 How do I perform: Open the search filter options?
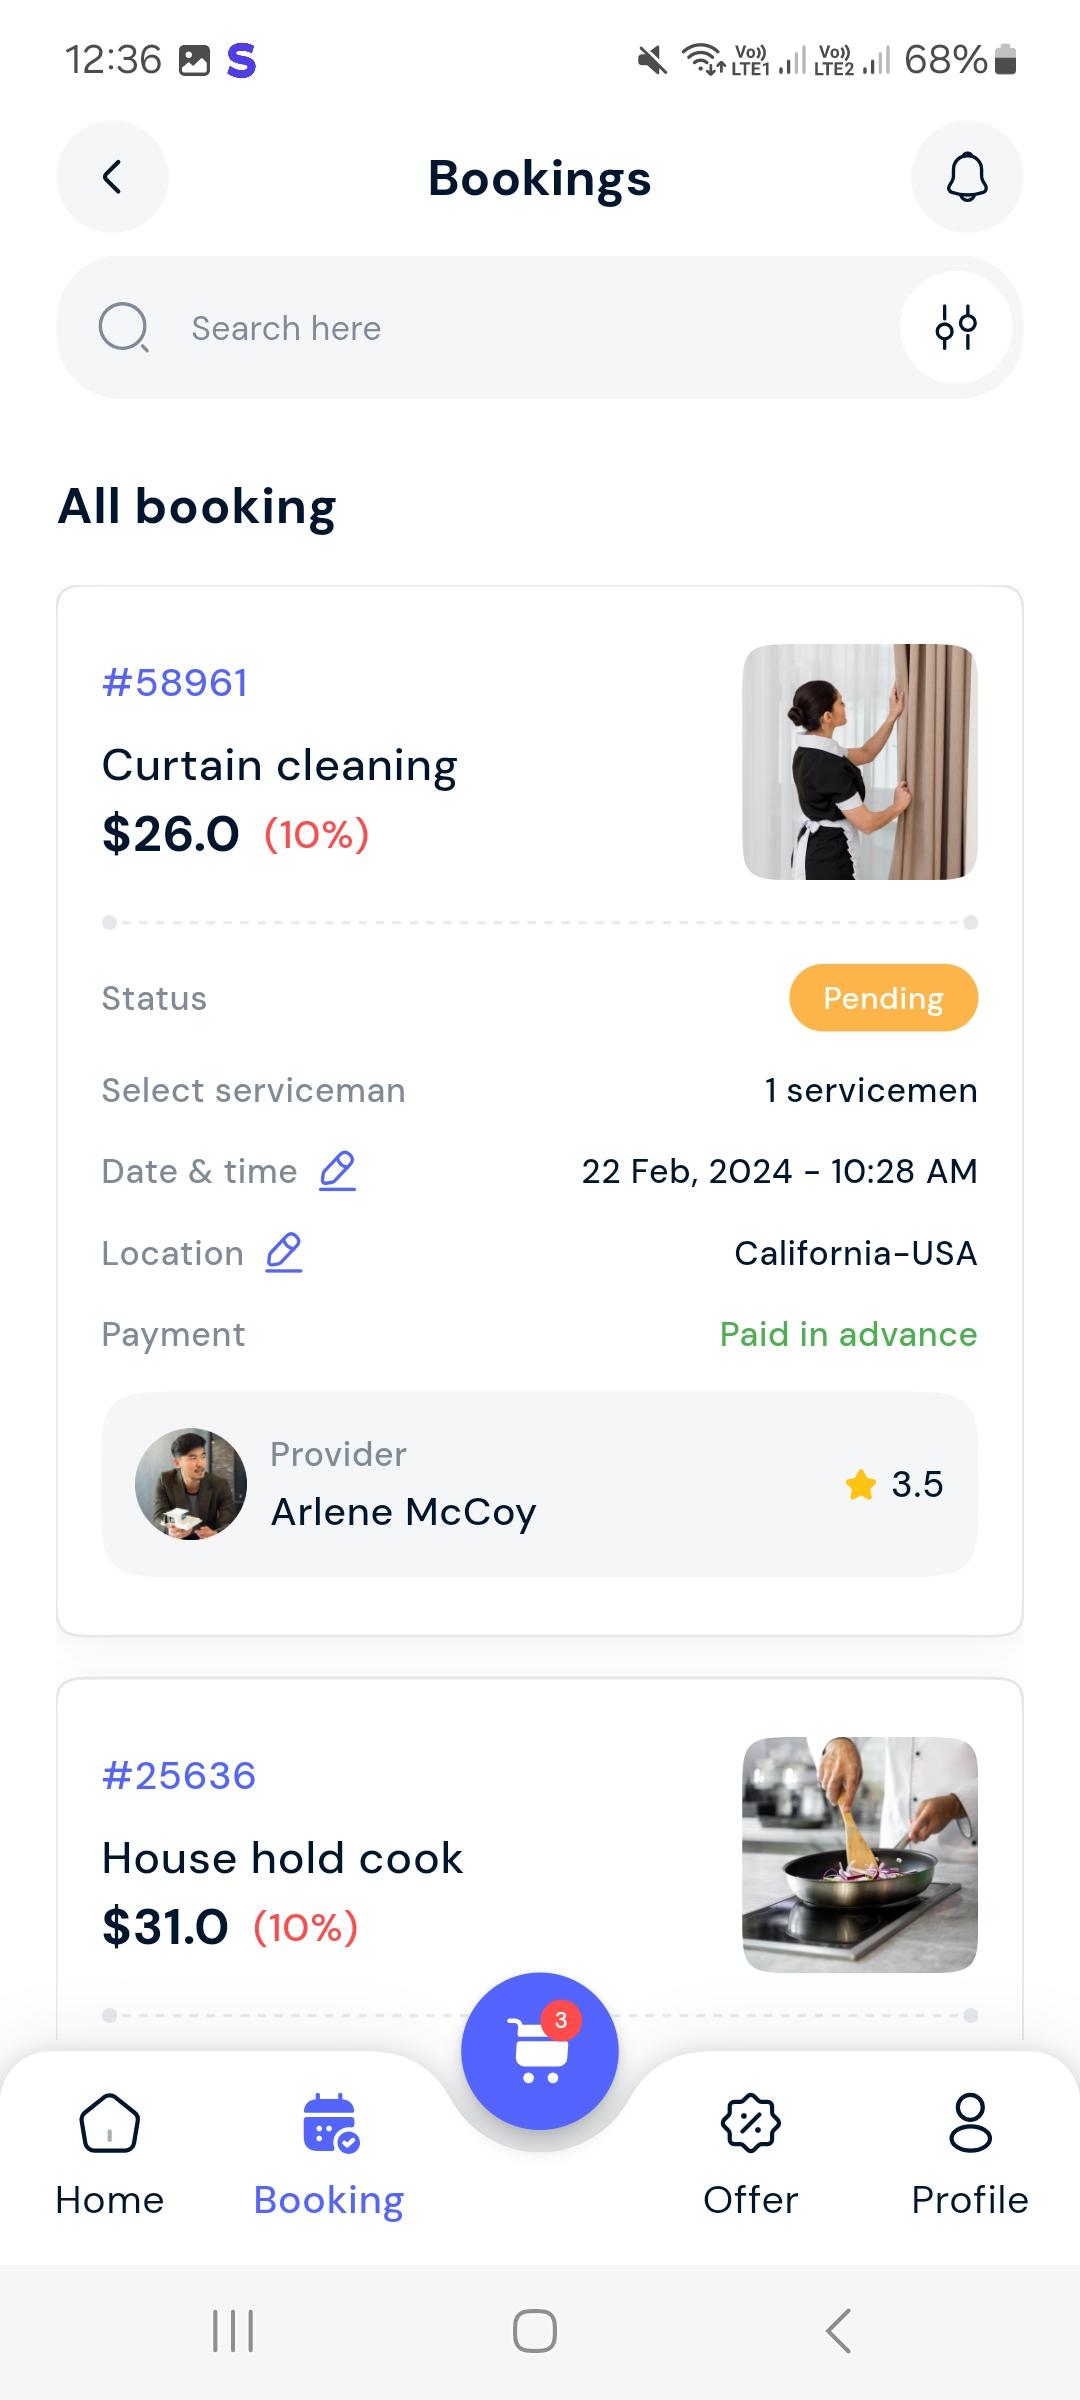tap(955, 327)
